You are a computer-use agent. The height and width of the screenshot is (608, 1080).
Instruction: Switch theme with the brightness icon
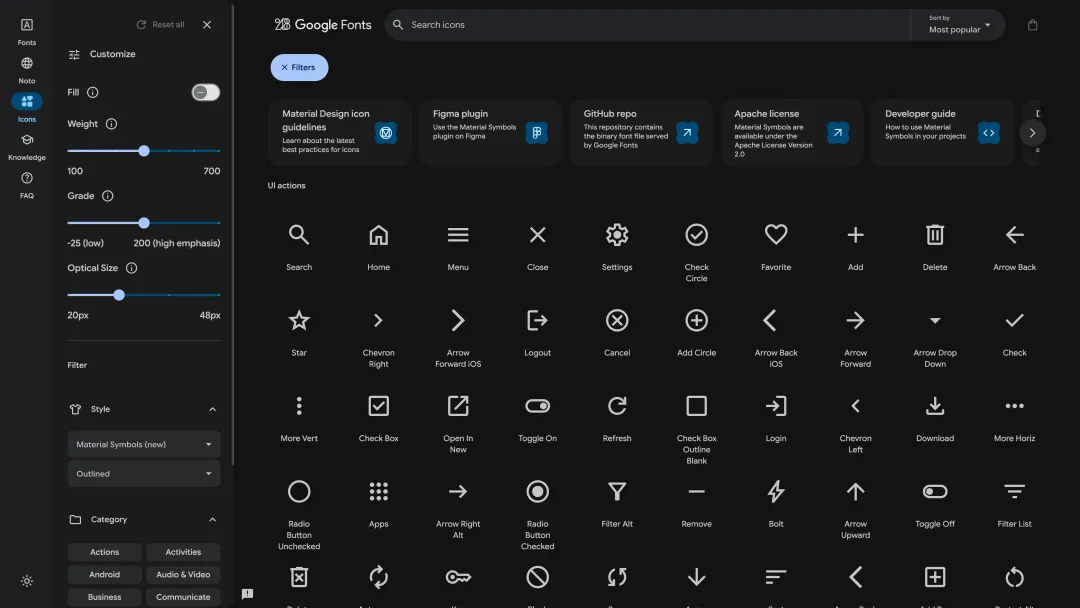pyautogui.click(x=27, y=581)
